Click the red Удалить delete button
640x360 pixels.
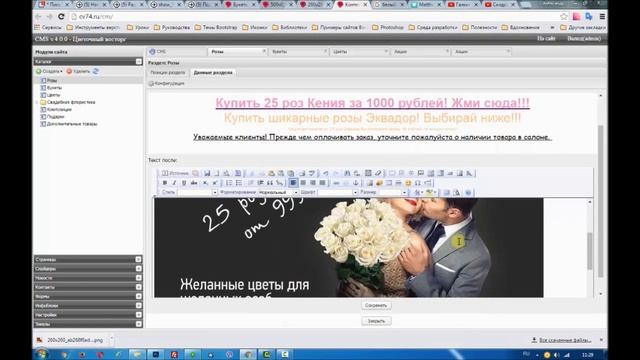78,71
